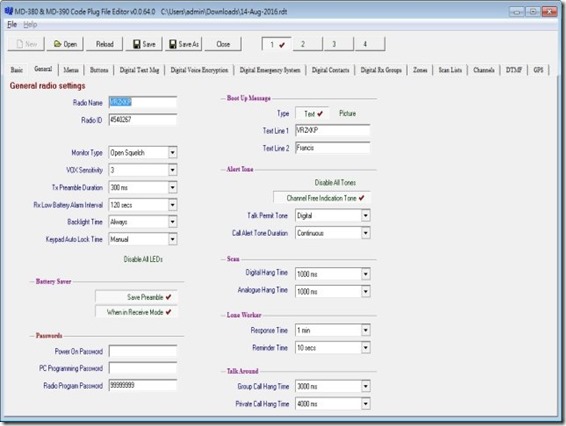Switch to file slot 3
566x426 pixels.
(339, 44)
